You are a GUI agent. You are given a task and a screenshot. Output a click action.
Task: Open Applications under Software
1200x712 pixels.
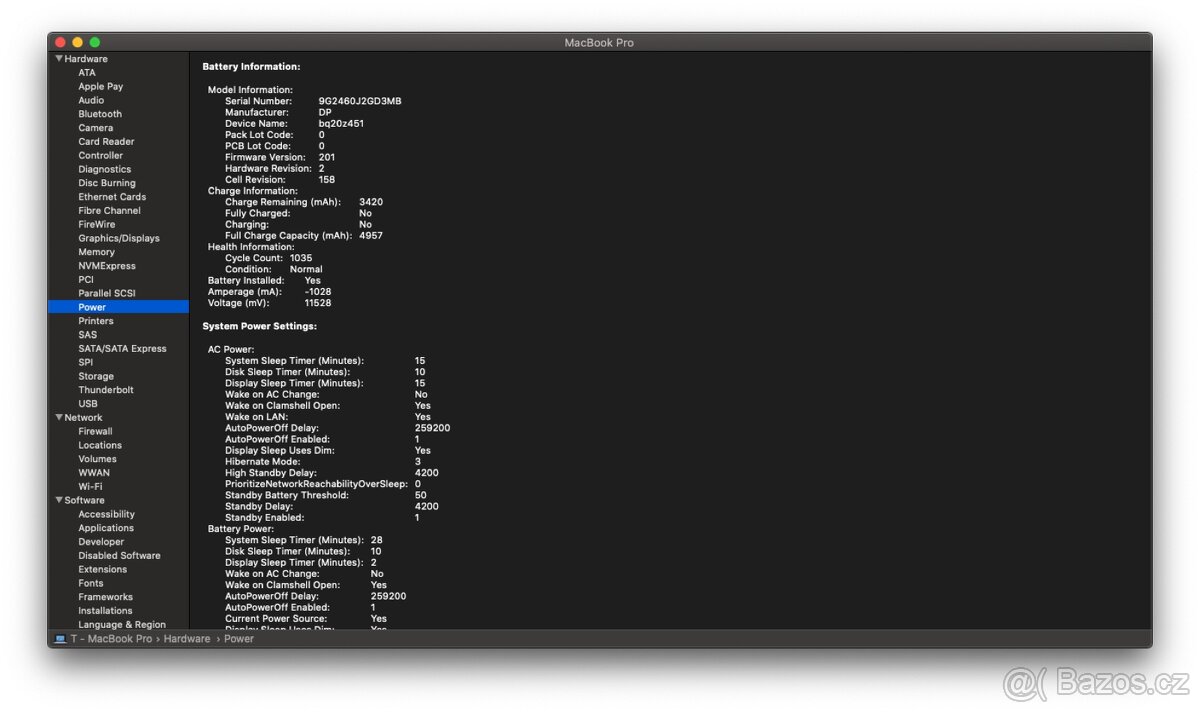pyautogui.click(x=106, y=527)
